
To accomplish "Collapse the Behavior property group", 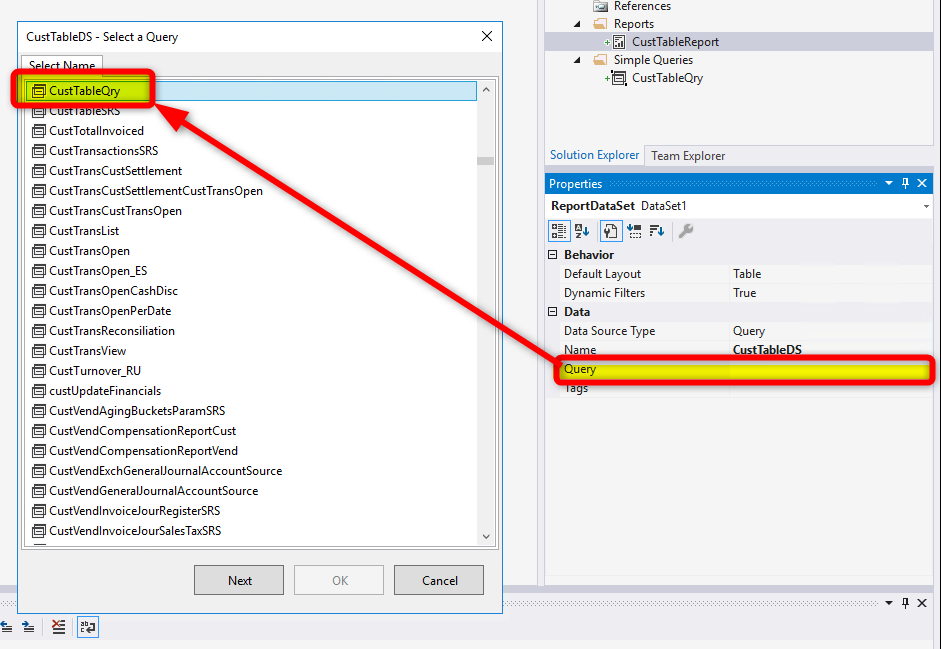I will click(553, 255).
